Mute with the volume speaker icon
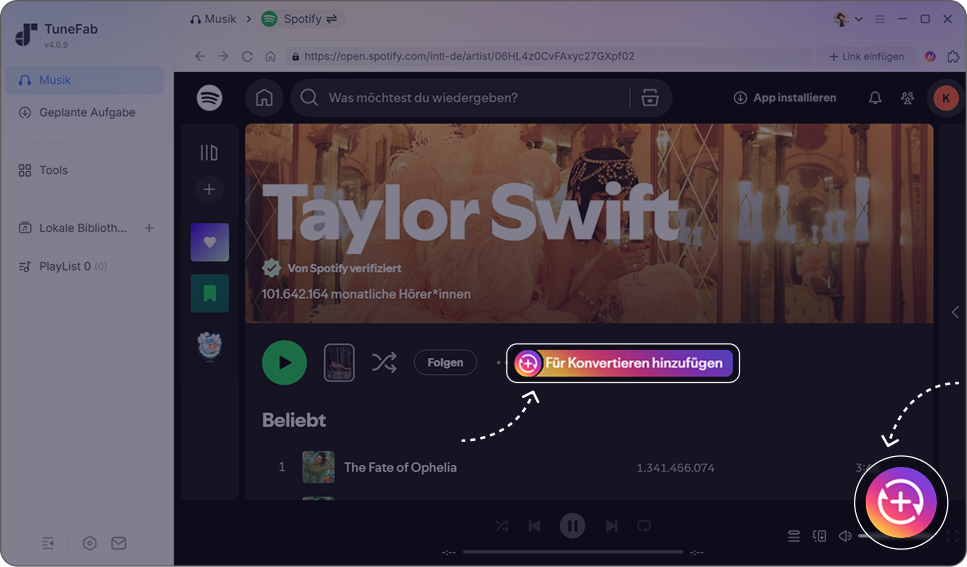The image size is (967, 567). coord(846,536)
